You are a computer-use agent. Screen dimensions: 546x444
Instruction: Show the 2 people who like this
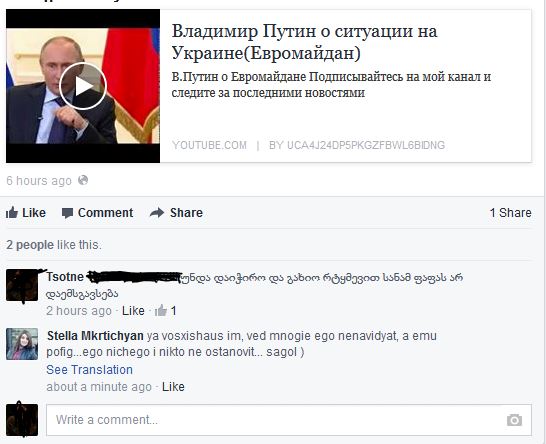[x=30, y=245]
